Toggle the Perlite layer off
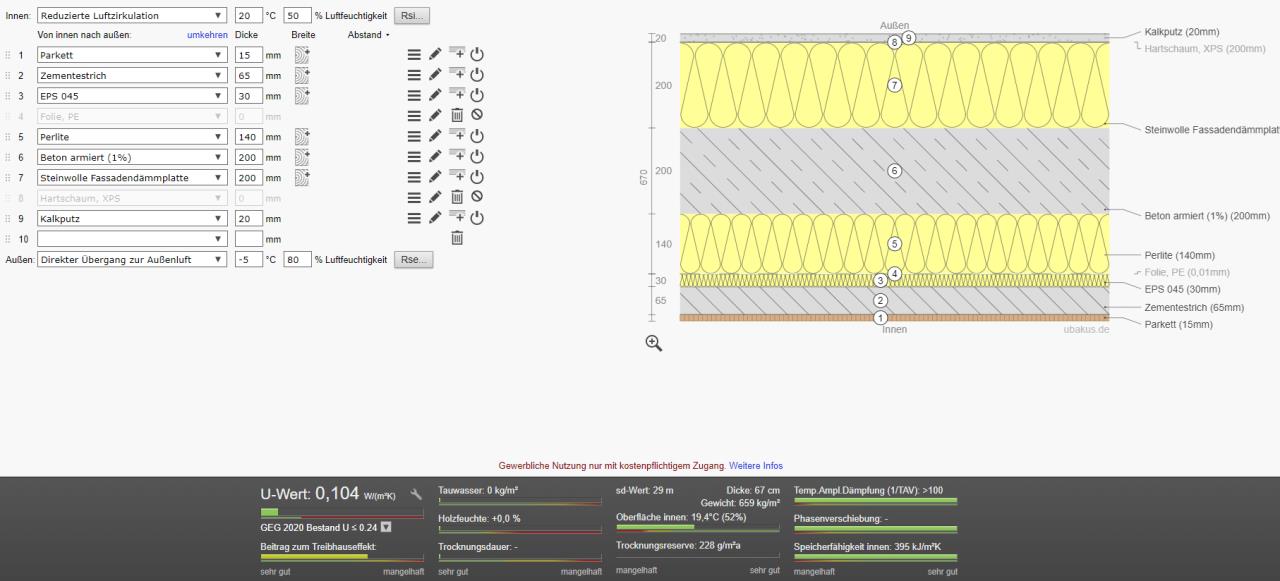Screen dimensions: 1280x581 click(x=477, y=137)
